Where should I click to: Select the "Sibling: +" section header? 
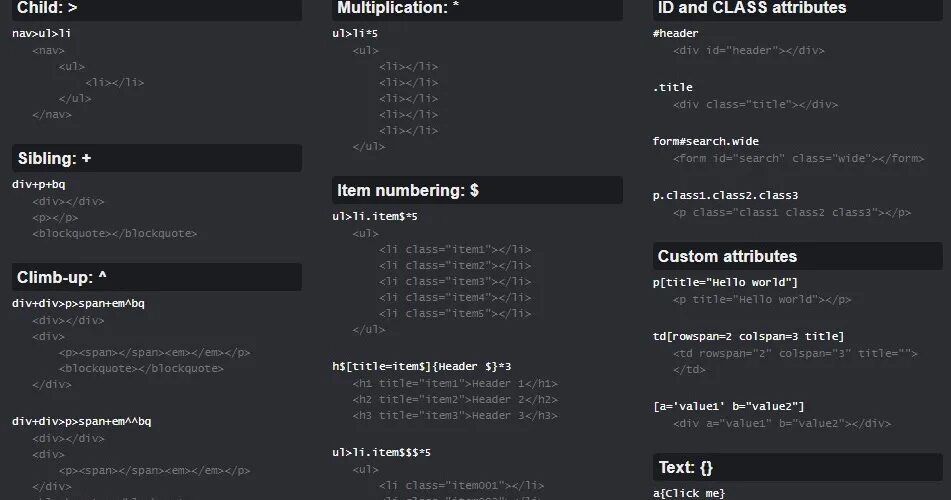(x=54, y=158)
